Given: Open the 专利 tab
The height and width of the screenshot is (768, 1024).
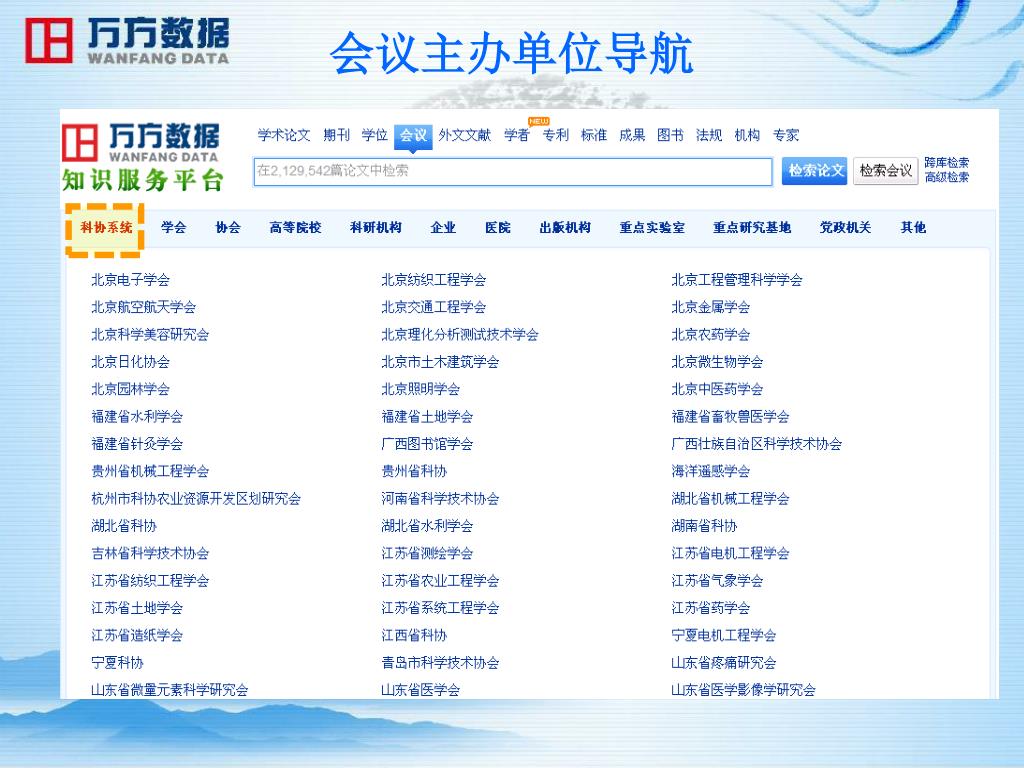Looking at the screenshot, I should 556,135.
